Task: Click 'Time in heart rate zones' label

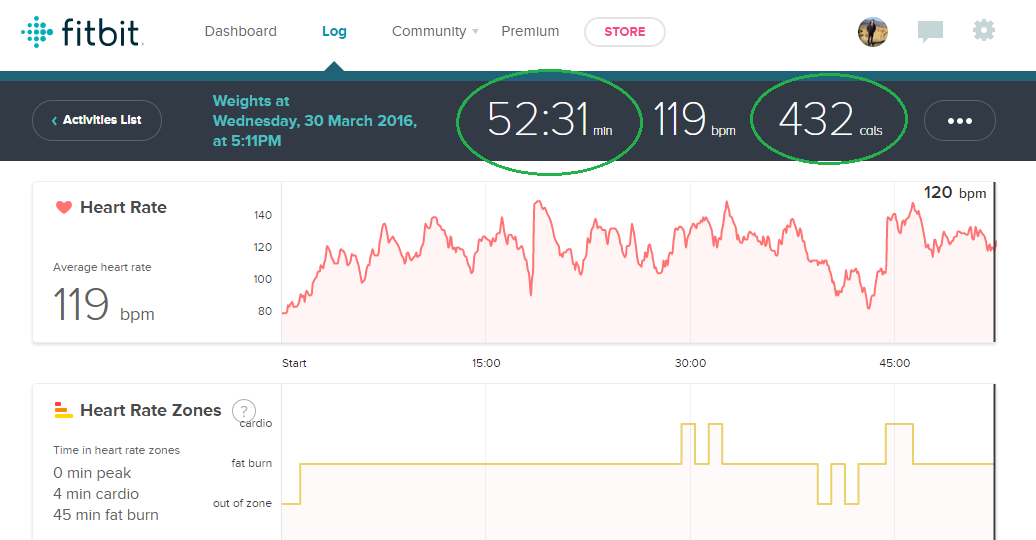Action: [x=116, y=450]
